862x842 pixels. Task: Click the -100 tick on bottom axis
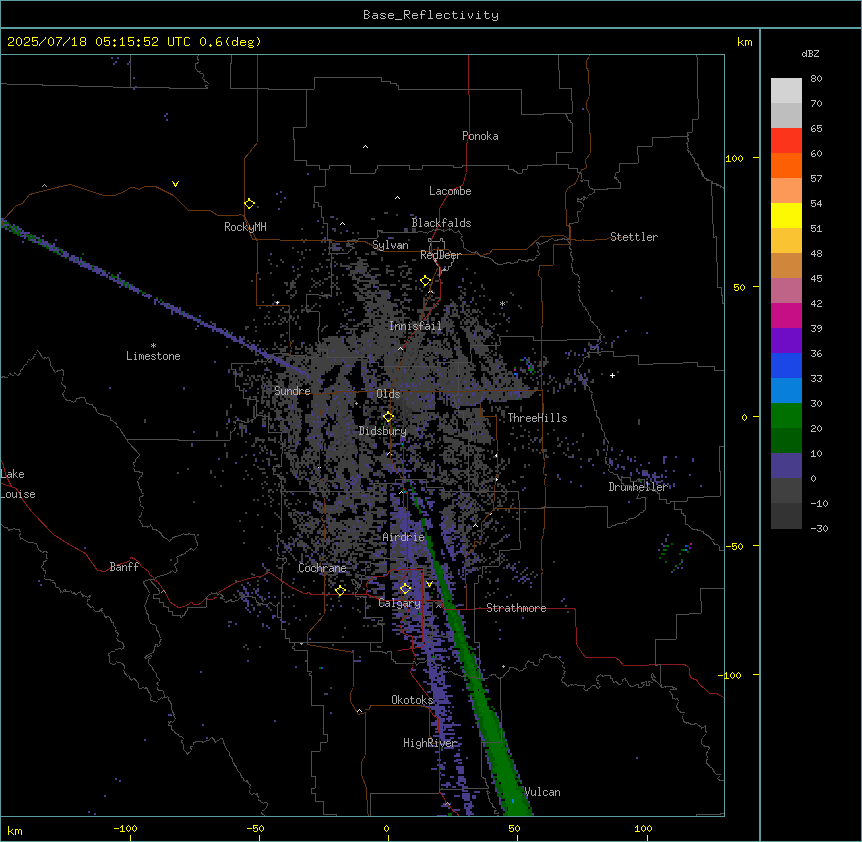(125, 828)
